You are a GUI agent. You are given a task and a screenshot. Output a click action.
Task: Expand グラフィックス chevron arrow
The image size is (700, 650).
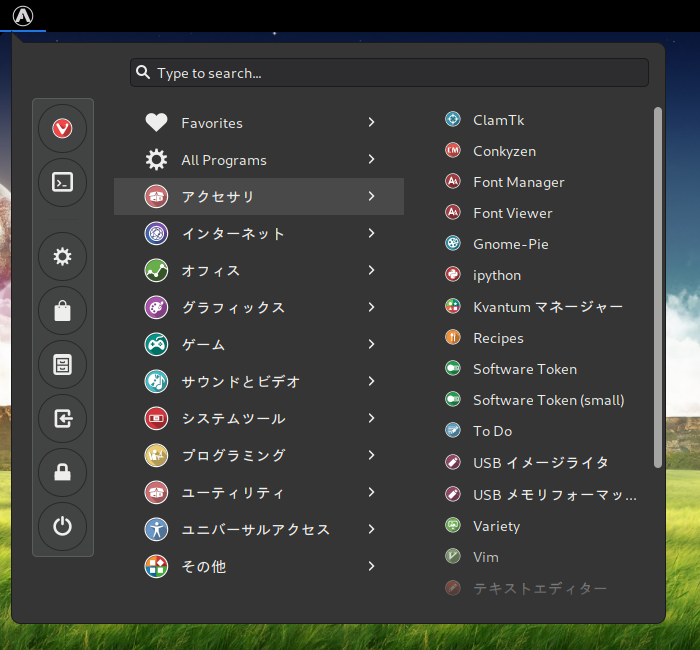pyautogui.click(x=371, y=307)
